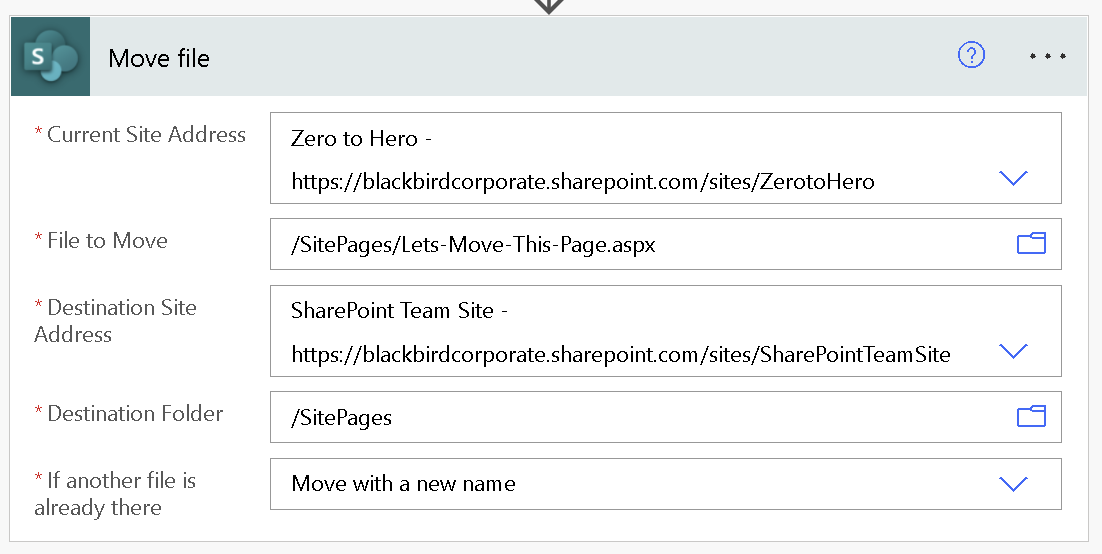Expand the 'If another file is already there' chevron

1013,484
